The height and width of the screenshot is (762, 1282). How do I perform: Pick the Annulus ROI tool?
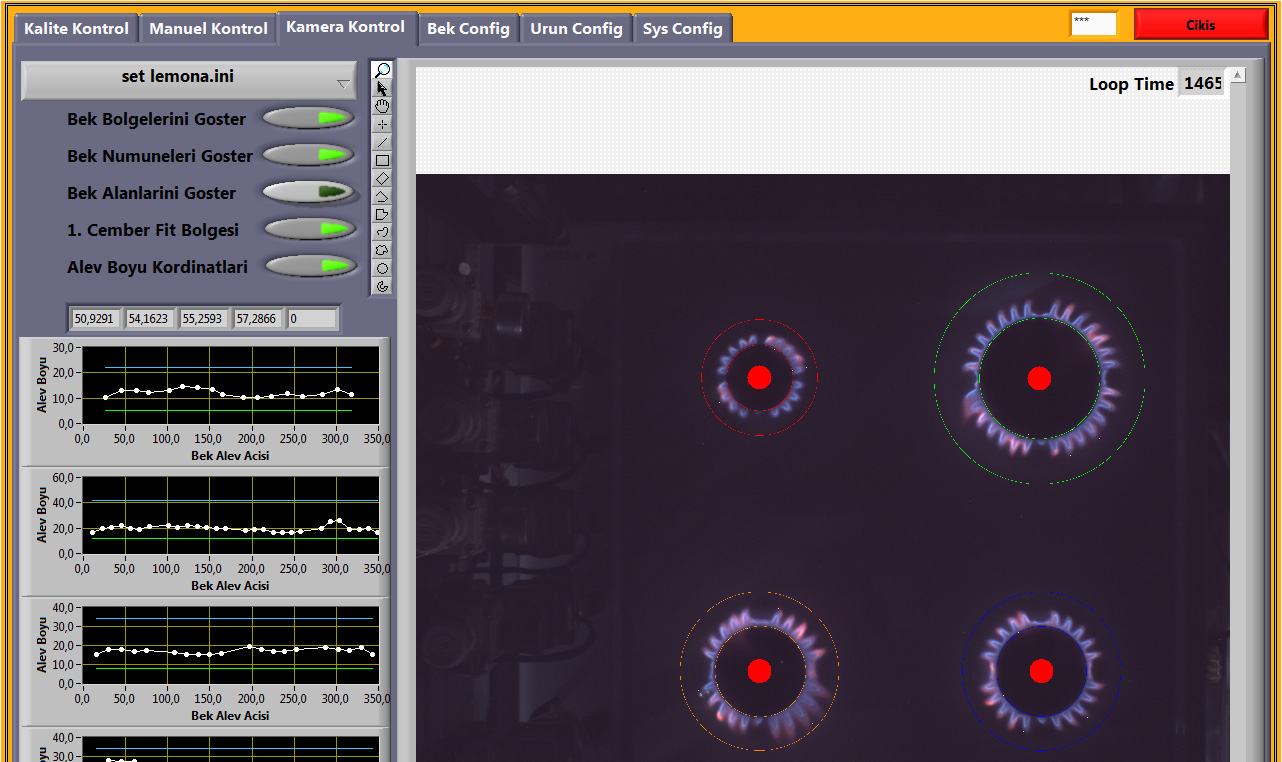[x=382, y=286]
